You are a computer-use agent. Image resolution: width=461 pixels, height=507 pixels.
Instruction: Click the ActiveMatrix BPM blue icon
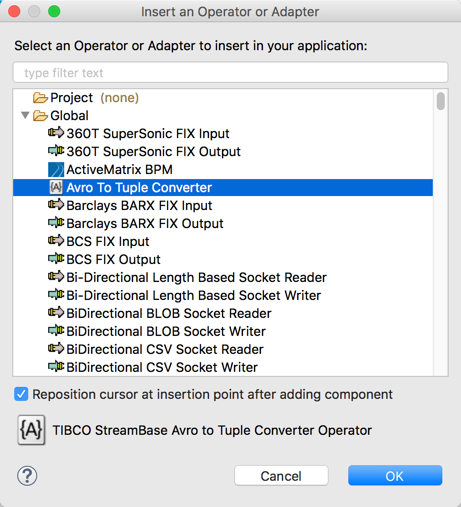[x=56, y=169]
